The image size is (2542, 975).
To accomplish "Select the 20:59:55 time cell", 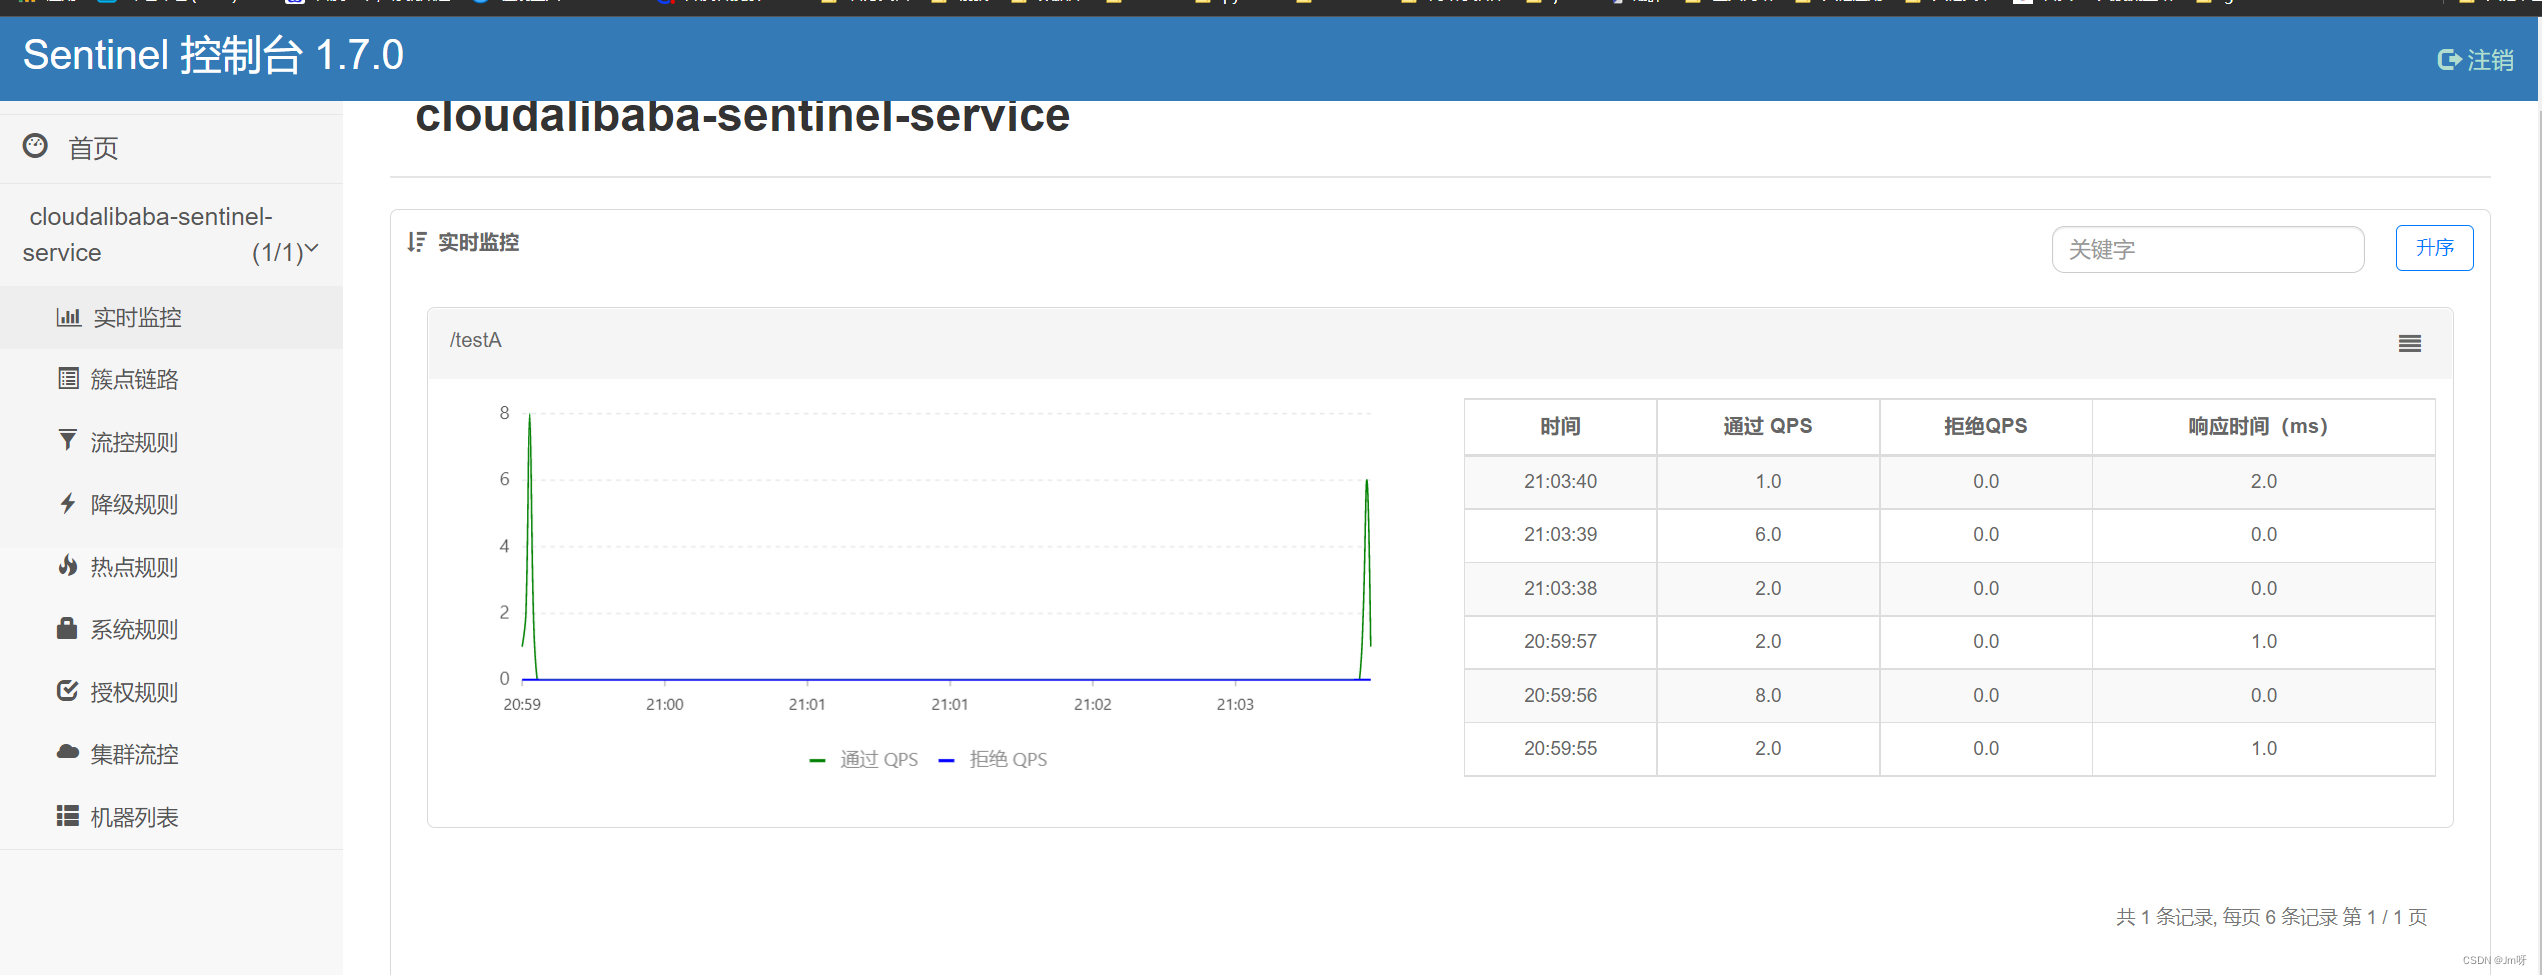I will tap(1560, 748).
